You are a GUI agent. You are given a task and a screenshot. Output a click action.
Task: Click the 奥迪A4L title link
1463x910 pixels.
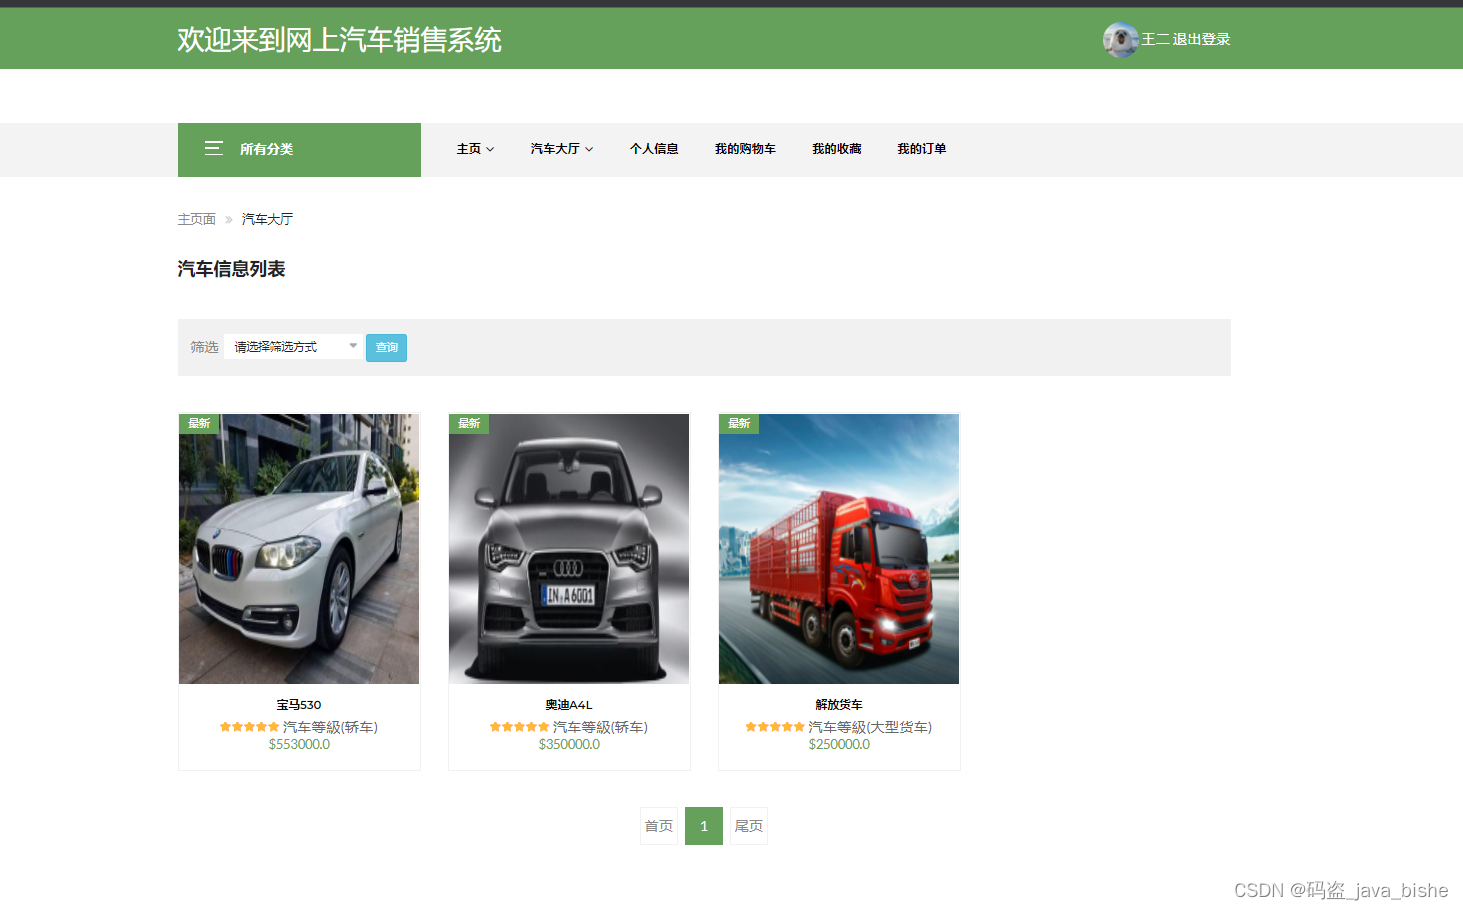click(569, 705)
